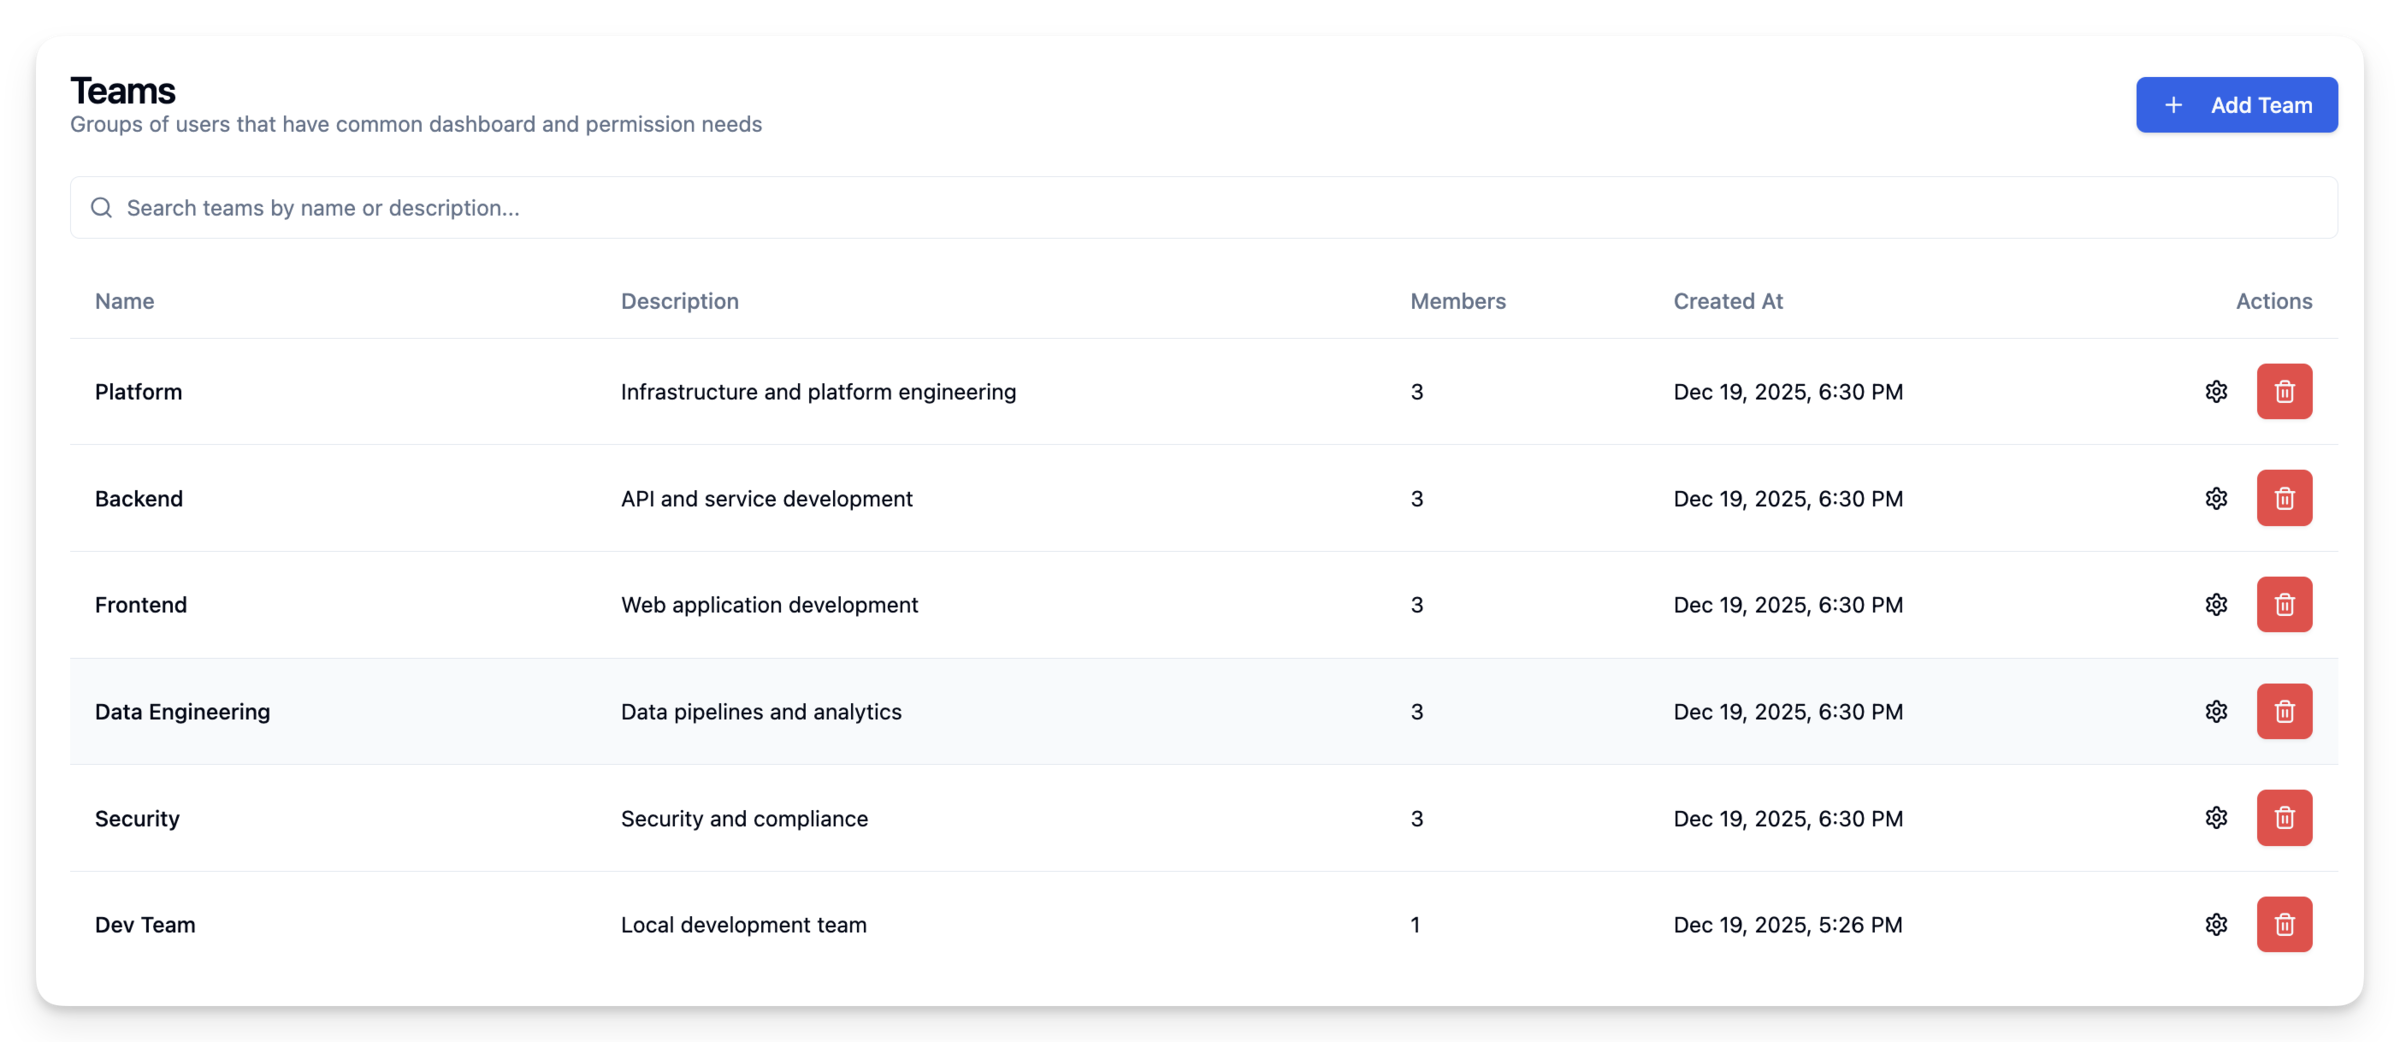Open settings for the Security team
The height and width of the screenshot is (1042, 2400).
2216,818
